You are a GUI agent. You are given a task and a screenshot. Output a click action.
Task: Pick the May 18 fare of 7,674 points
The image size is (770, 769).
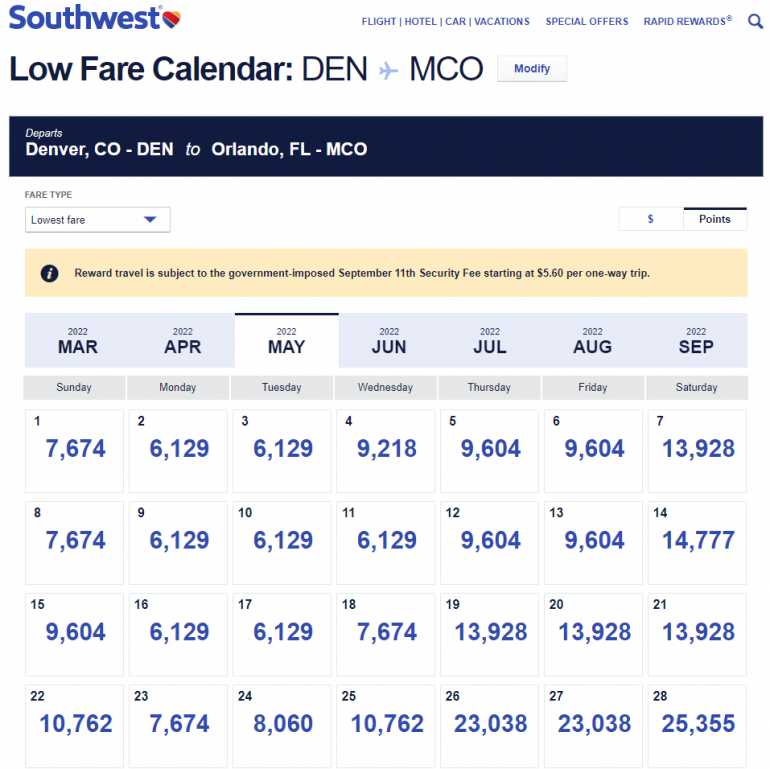tap(387, 633)
